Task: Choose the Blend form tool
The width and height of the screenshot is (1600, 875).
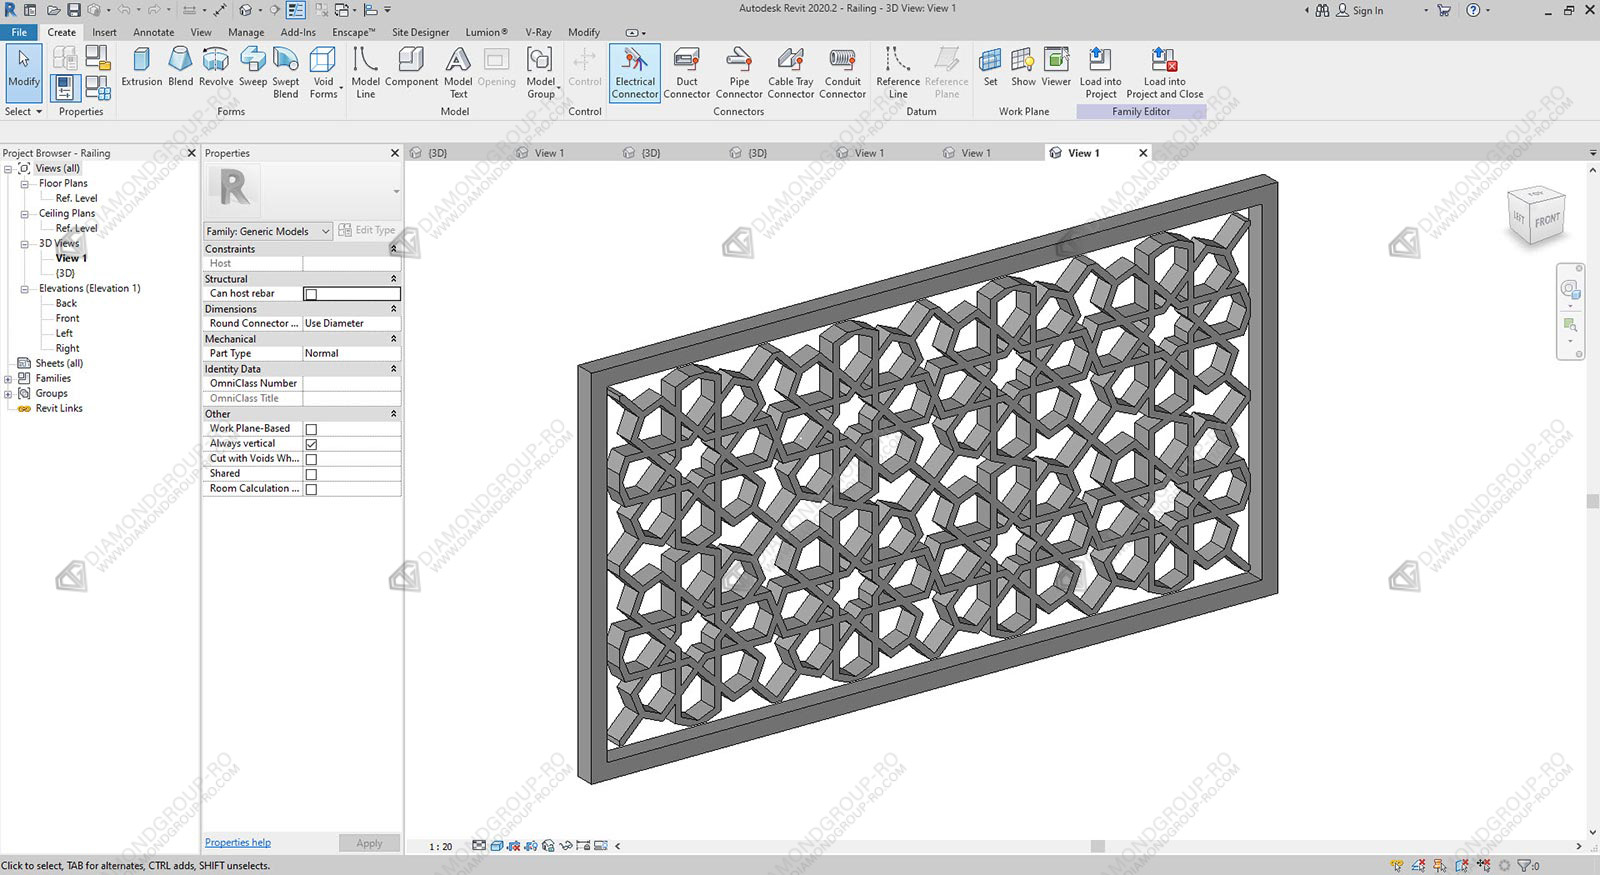Action: pos(181,69)
